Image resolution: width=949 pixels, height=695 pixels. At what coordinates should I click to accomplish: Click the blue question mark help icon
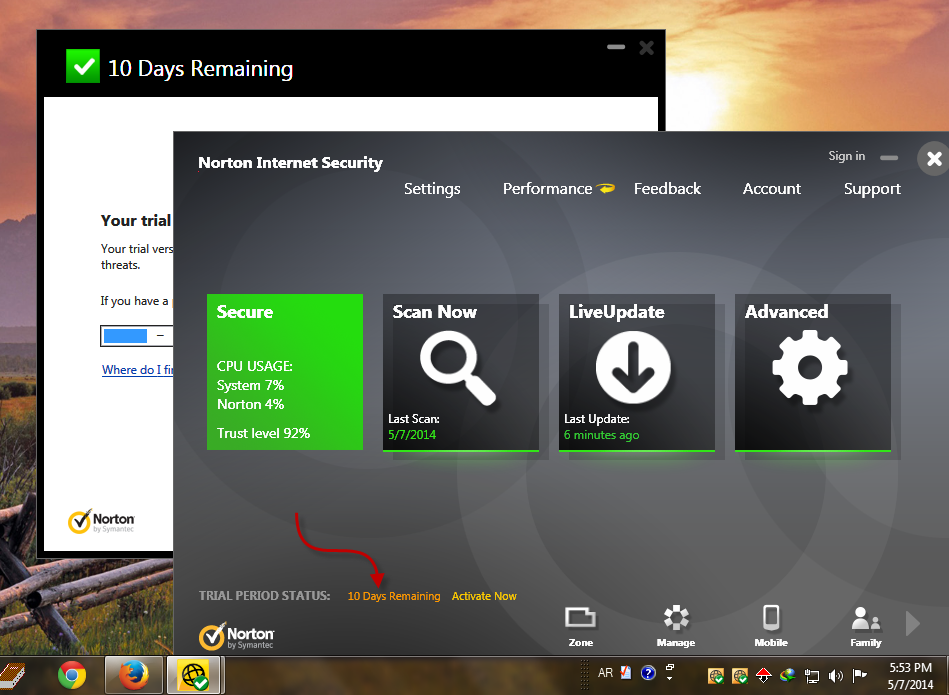tap(648, 673)
